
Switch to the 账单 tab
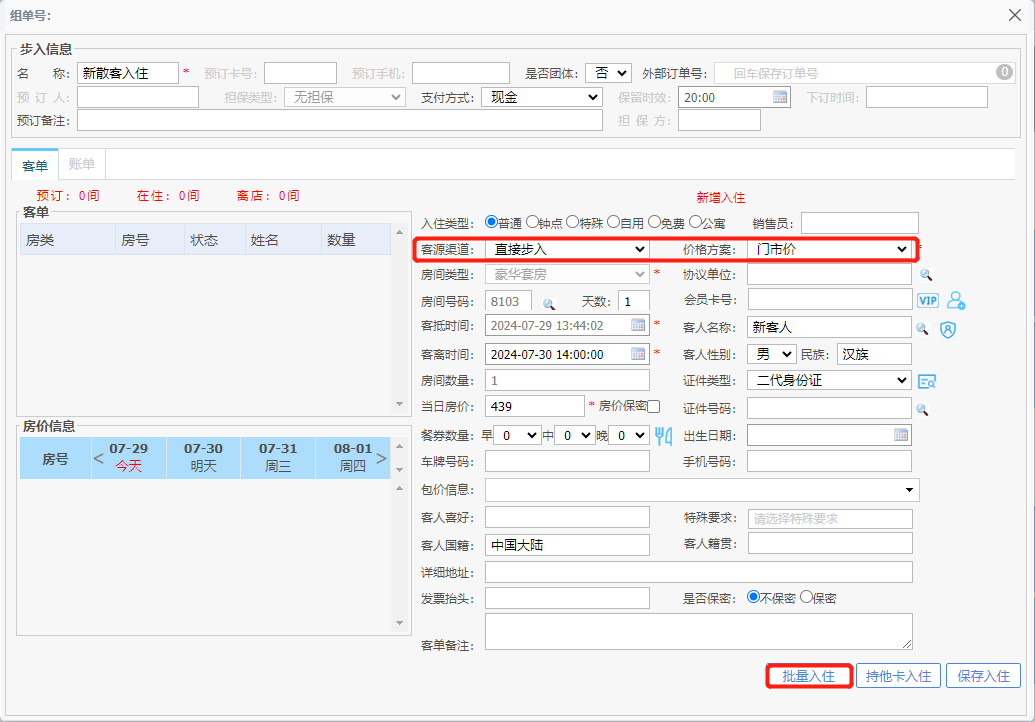(82, 164)
